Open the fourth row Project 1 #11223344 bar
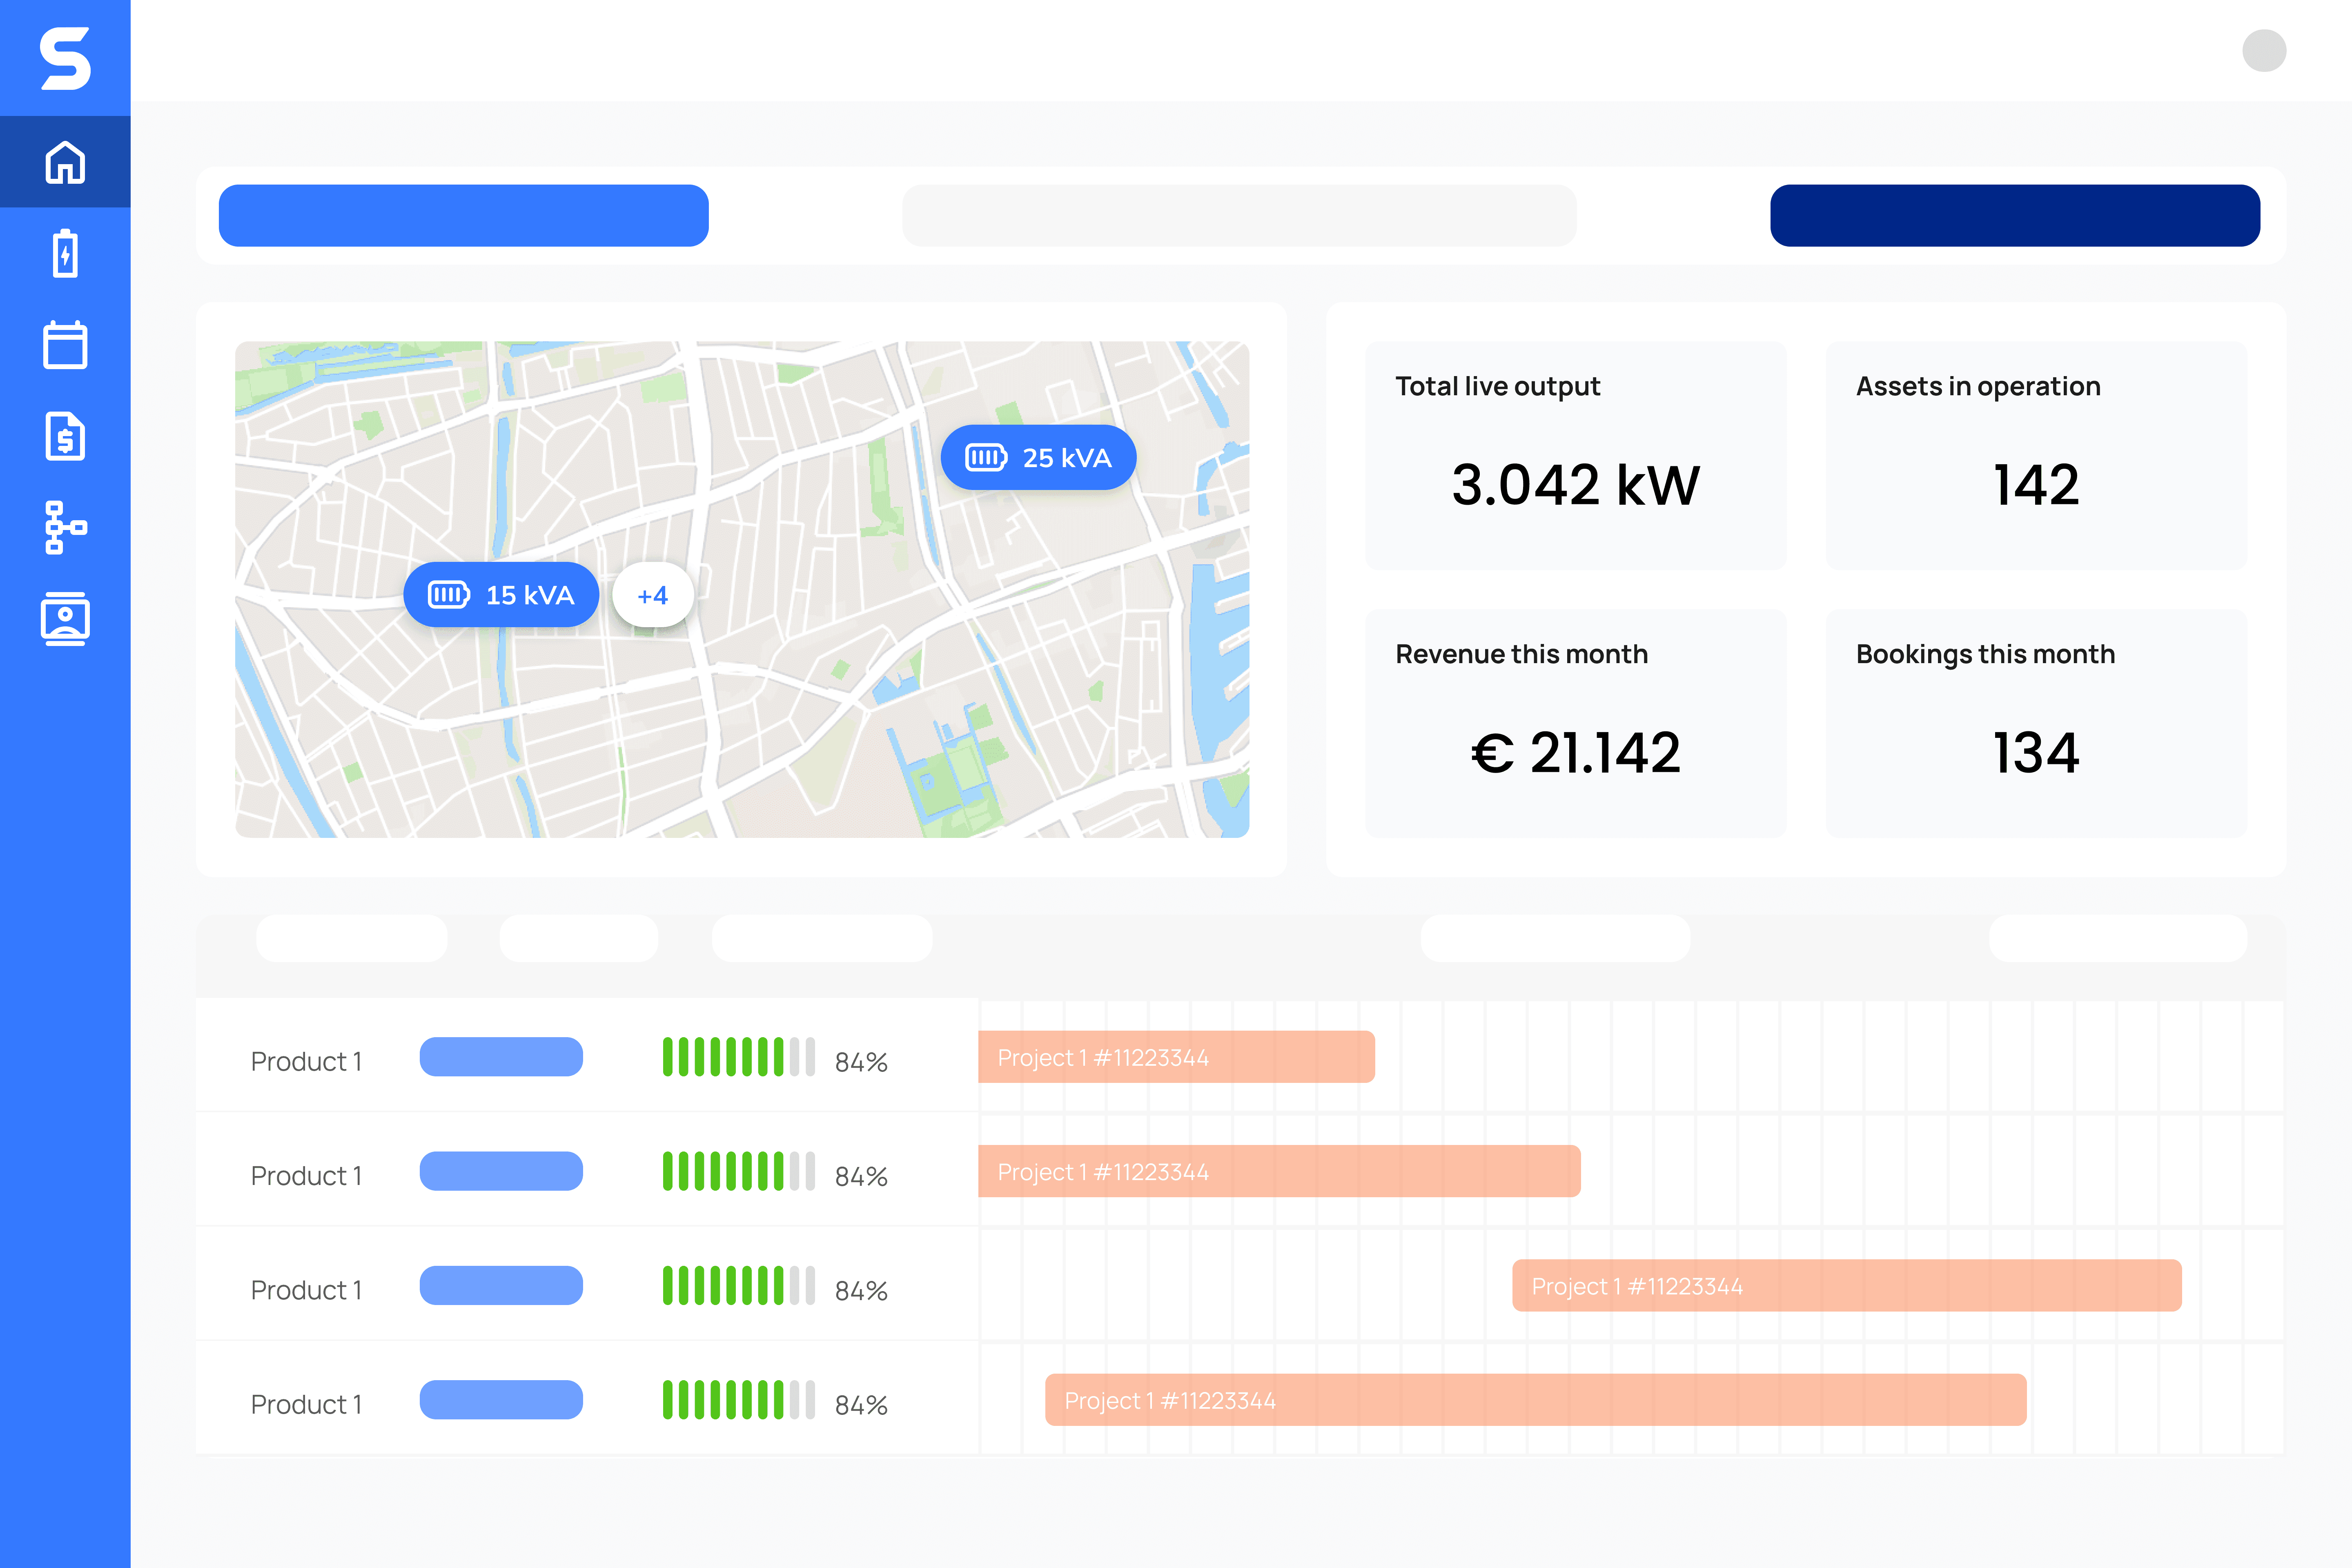The width and height of the screenshot is (2352, 1568). point(1536,1400)
